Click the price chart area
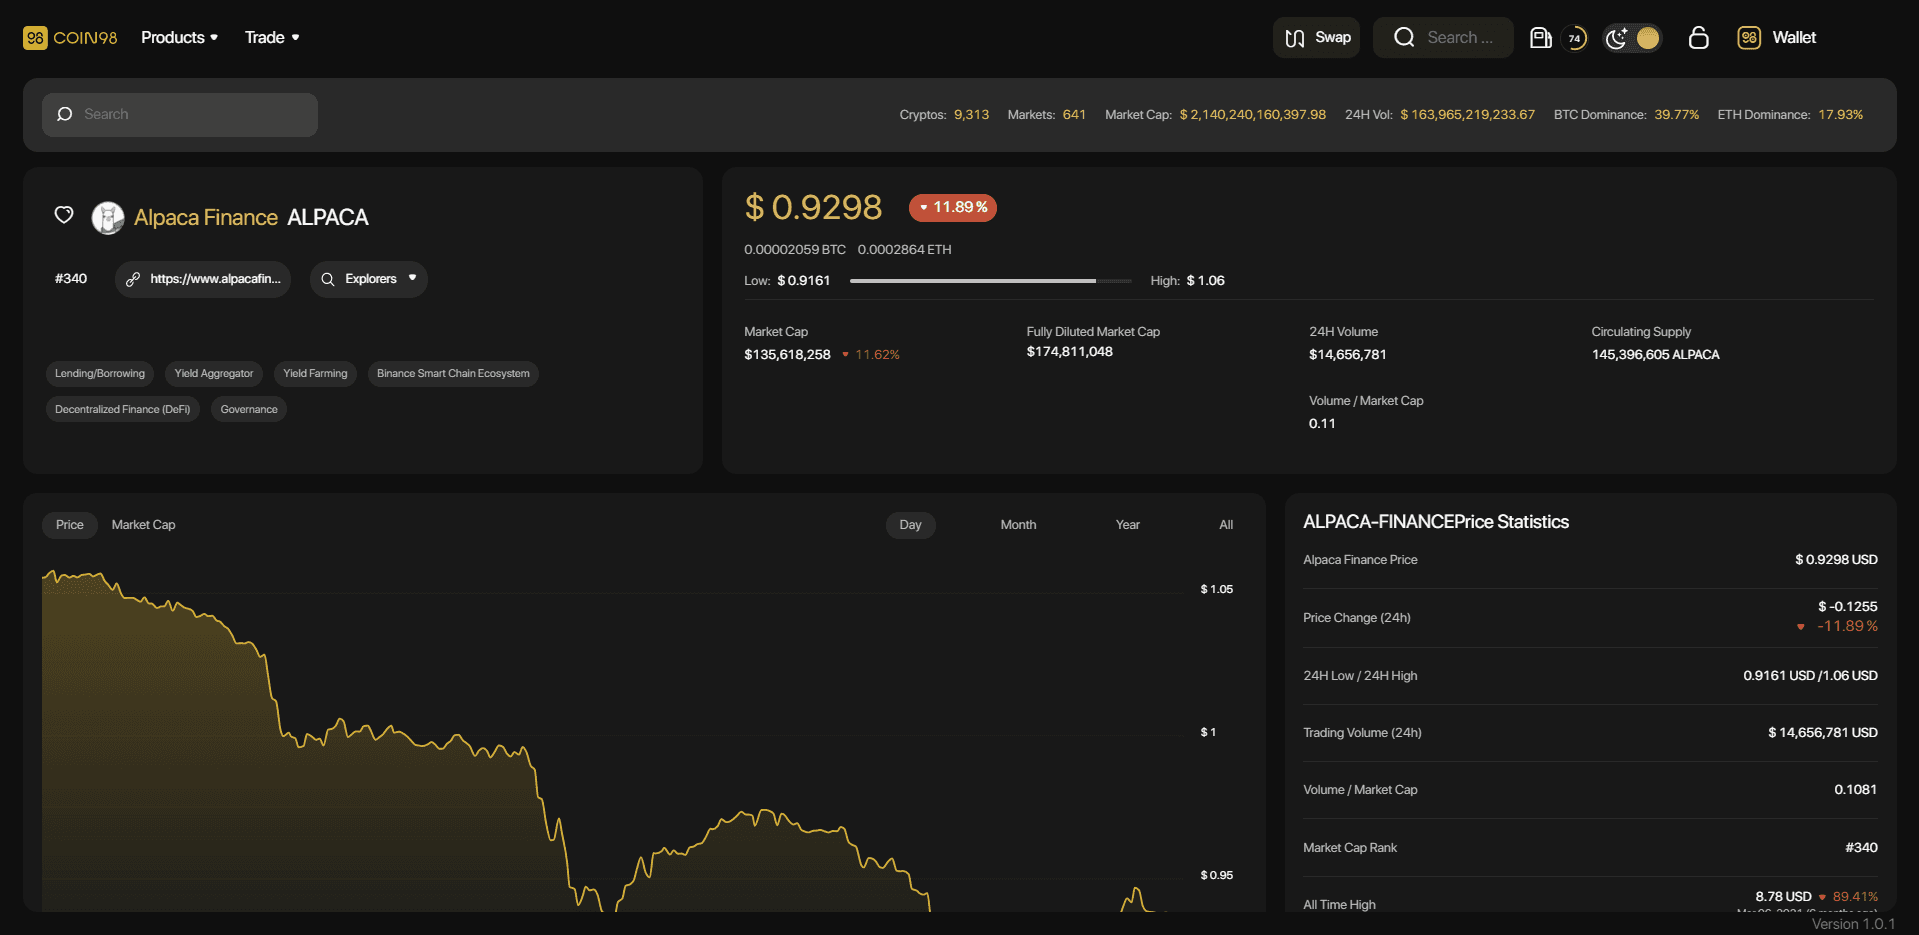1919x935 pixels. (x=612, y=740)
